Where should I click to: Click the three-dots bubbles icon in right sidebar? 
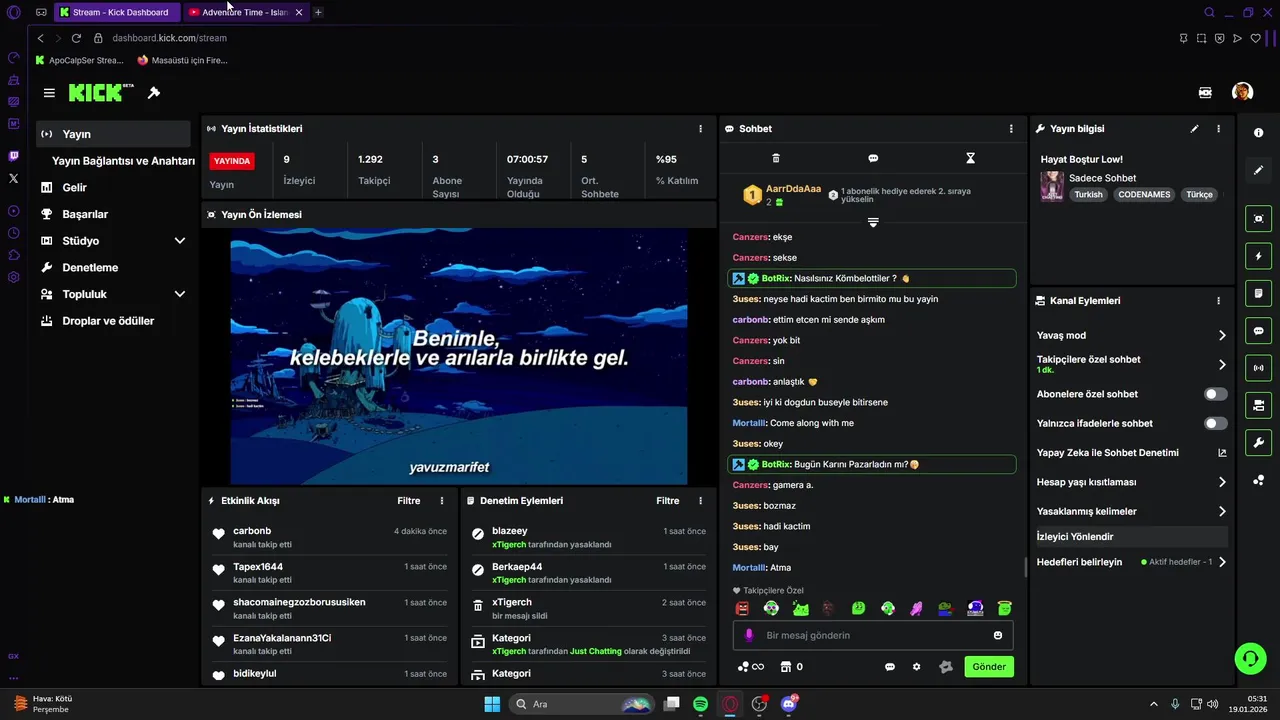[1258, 480]
